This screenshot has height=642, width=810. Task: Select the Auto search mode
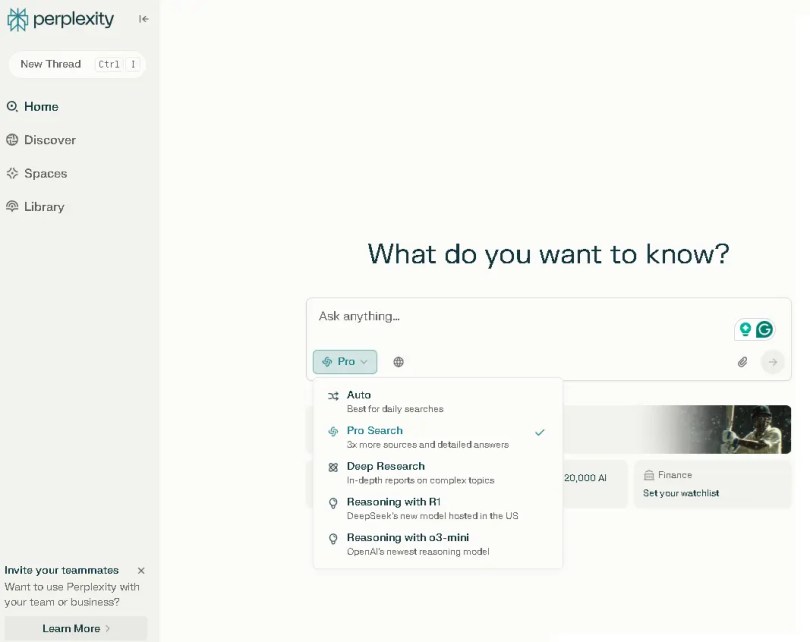(438, 401)
